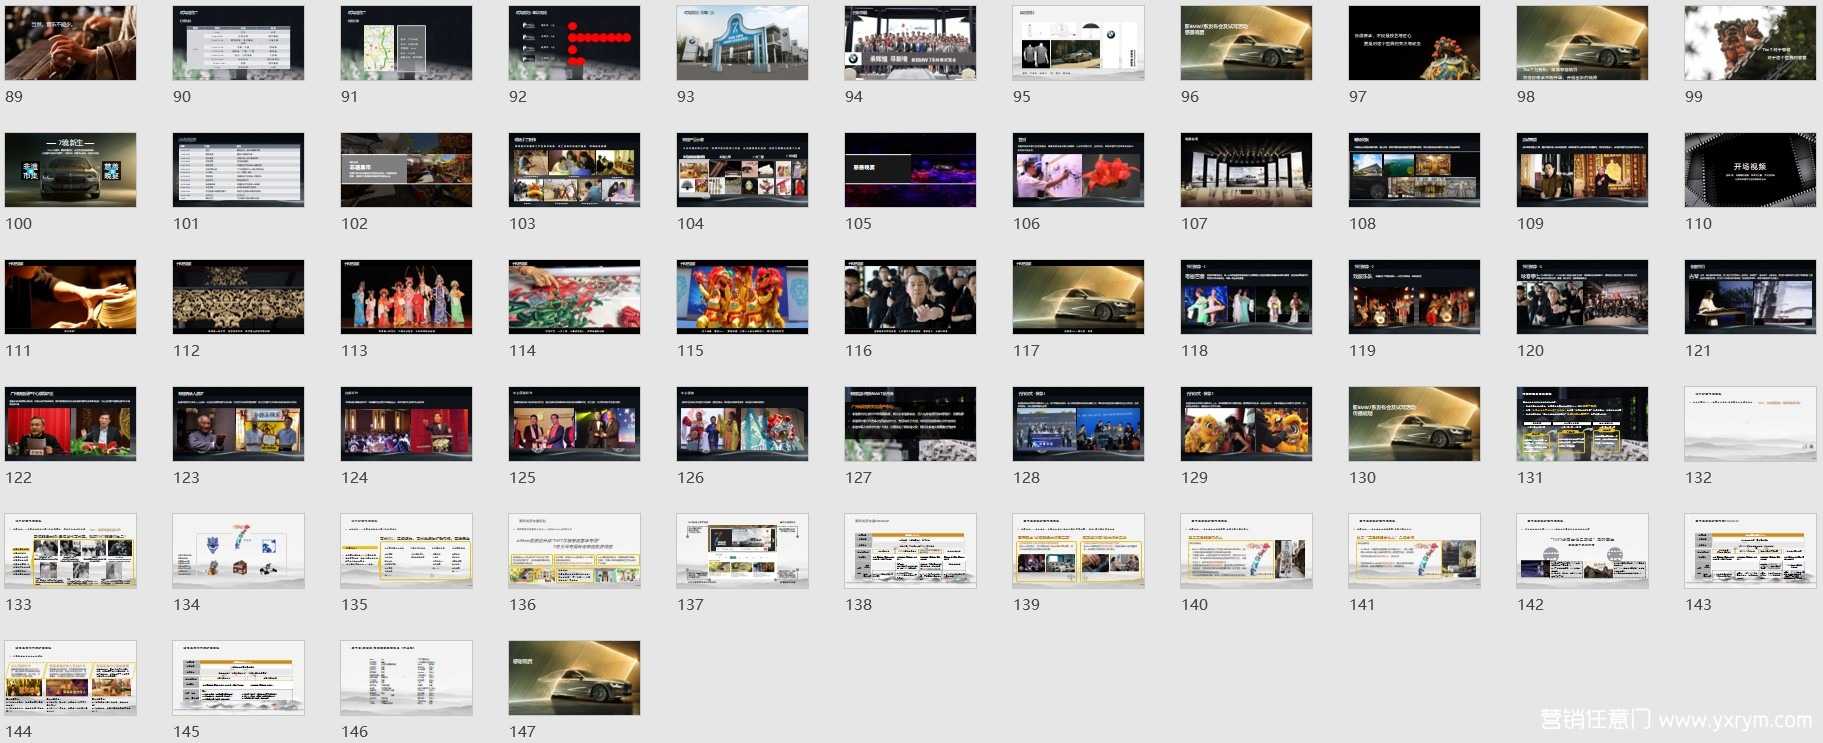1823x743 pixels.
Task: Select slide 113 with opera performers
Action: pyautogui.click(x=406, y=297)
